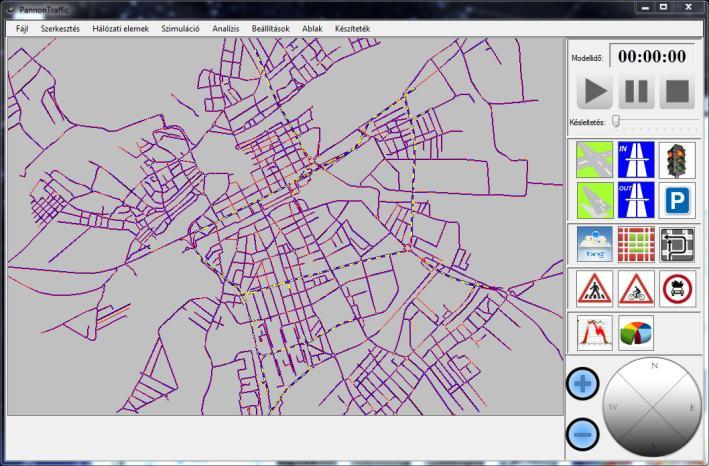Viewport: 709px width, 466px height.
Task: Open the pie chart statistics icon
Action: click(x=636, y=333)
